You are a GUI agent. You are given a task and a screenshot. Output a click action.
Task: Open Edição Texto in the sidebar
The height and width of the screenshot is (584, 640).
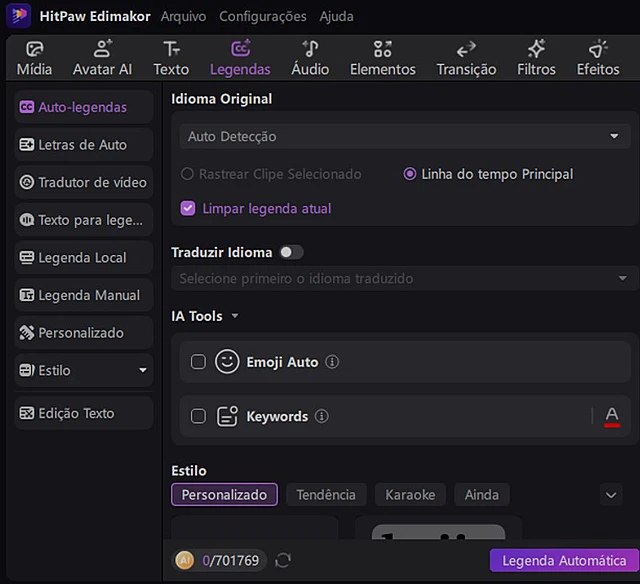point(84,413)
